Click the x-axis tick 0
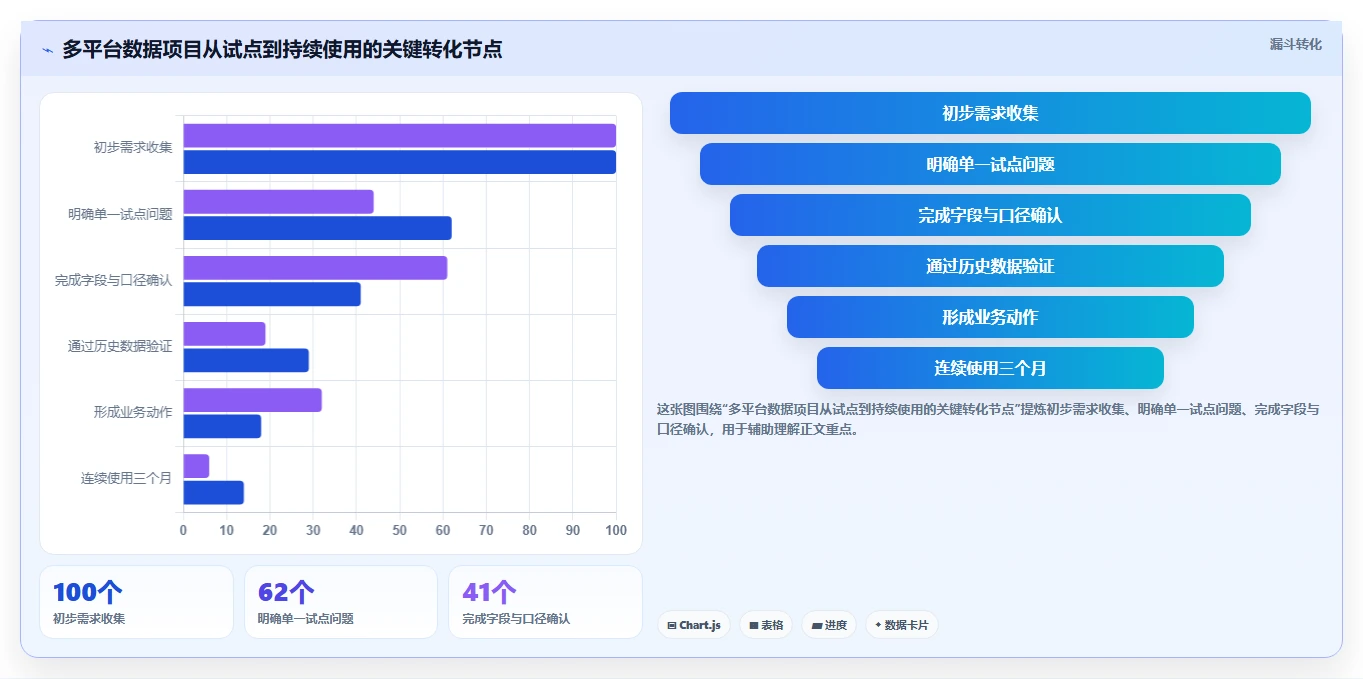 pyautogui.click(x=183, y=530)
